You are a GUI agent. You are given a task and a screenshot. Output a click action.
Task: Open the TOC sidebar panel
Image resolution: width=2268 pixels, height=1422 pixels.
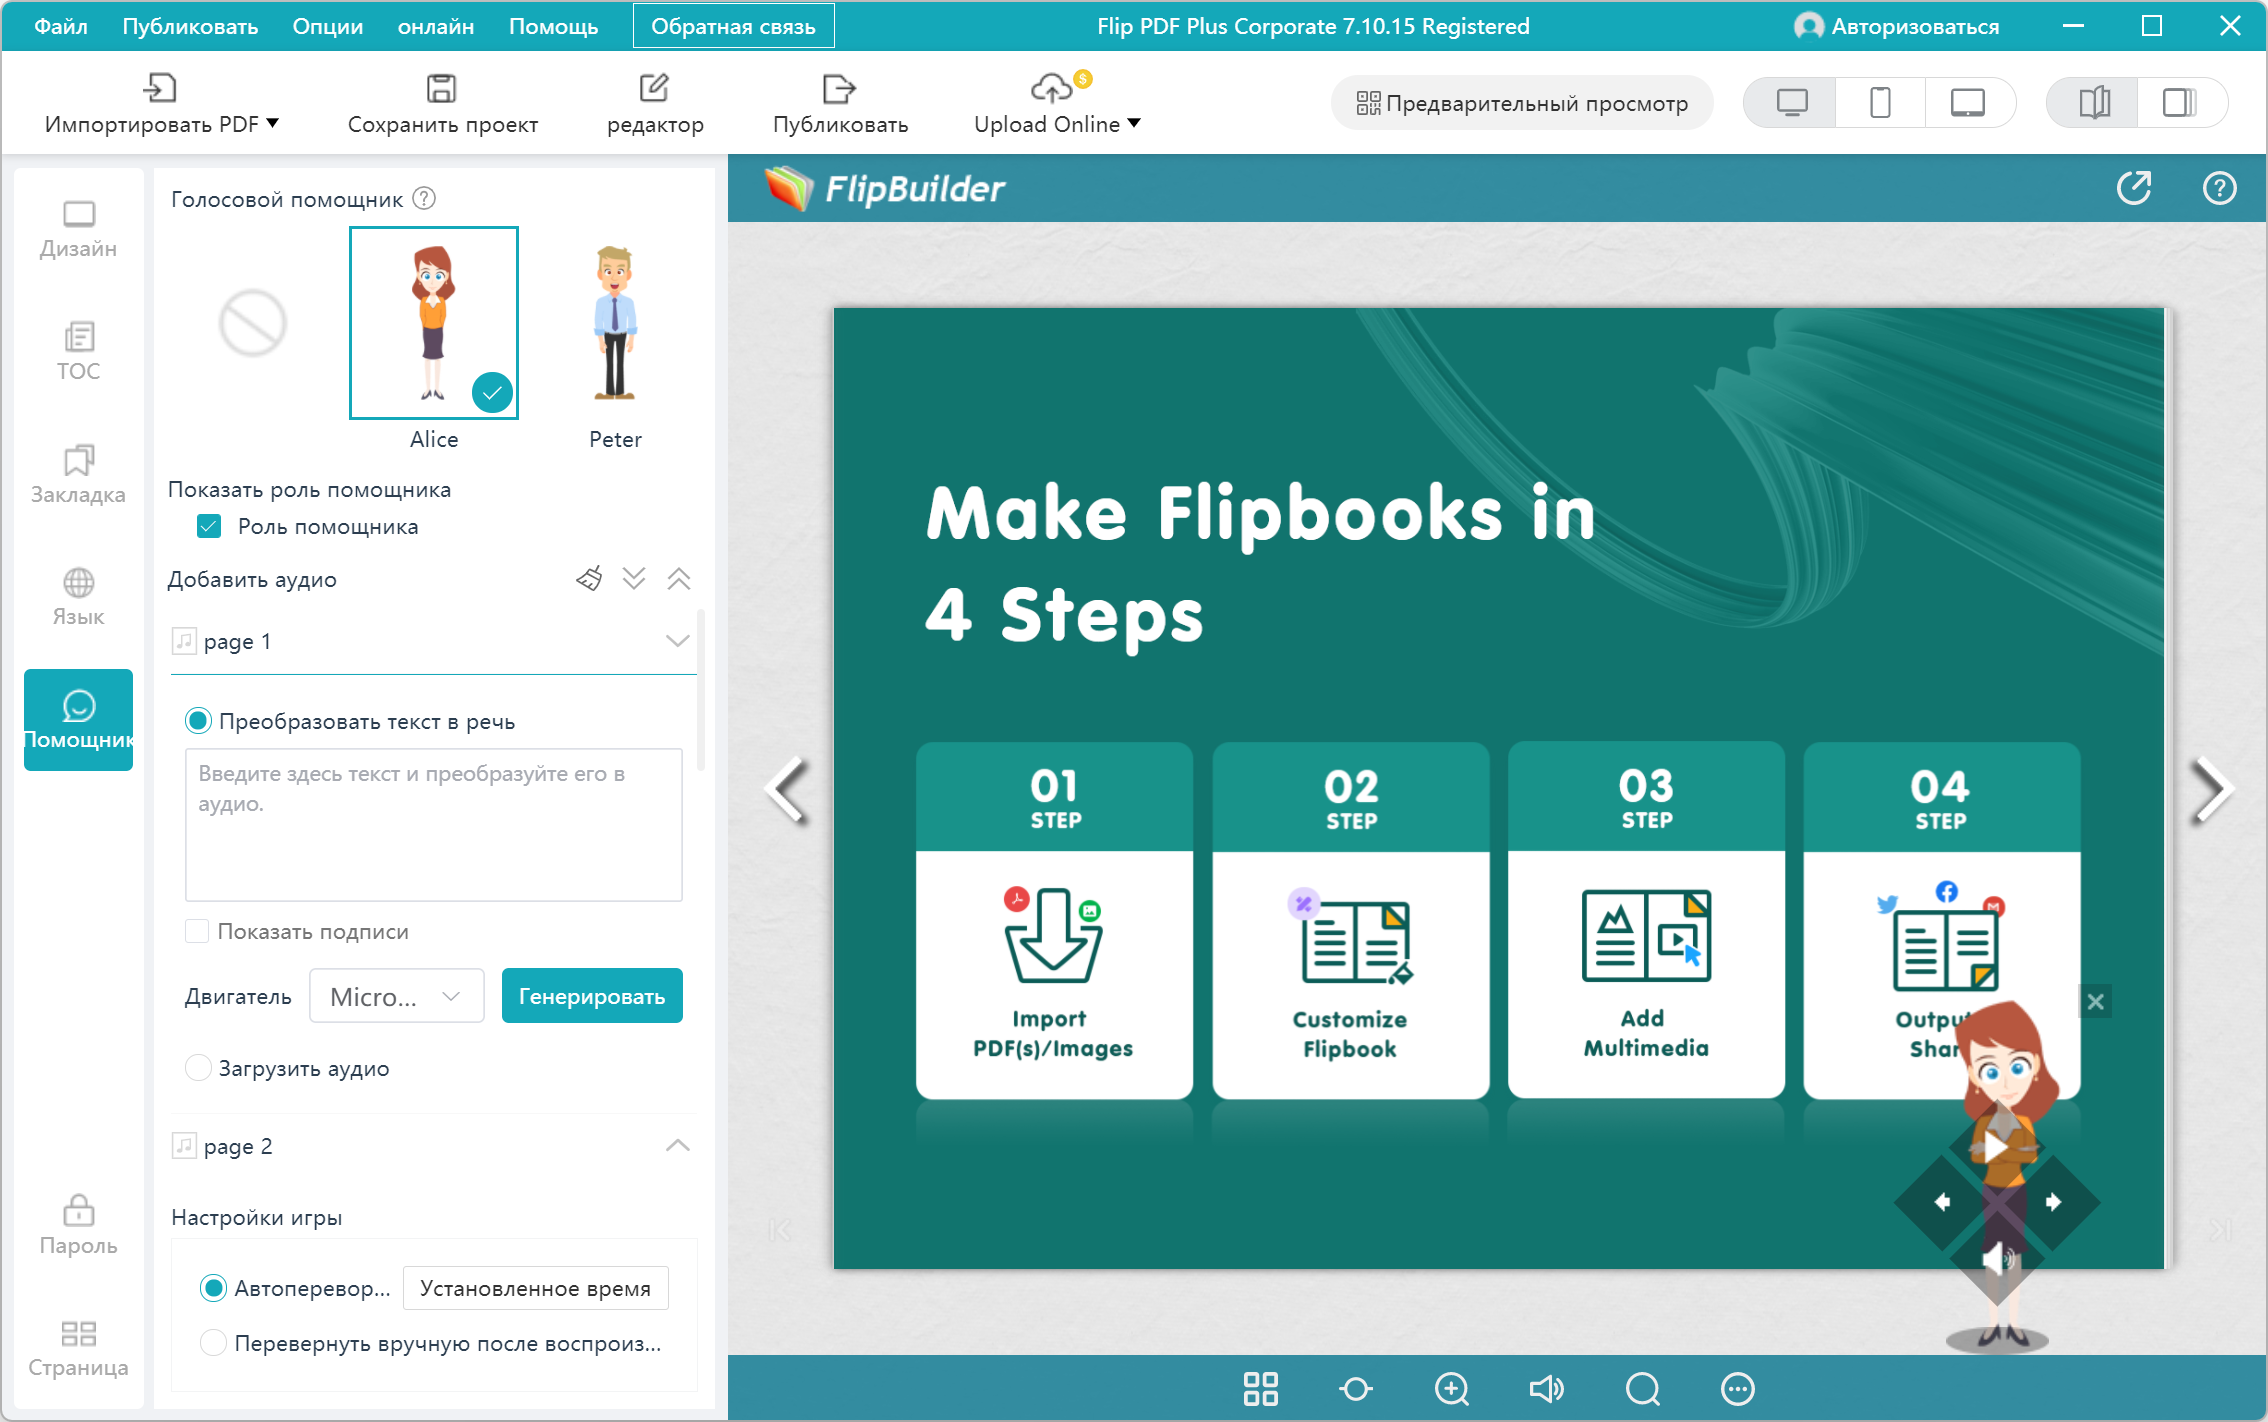click(x=78, y=351)
